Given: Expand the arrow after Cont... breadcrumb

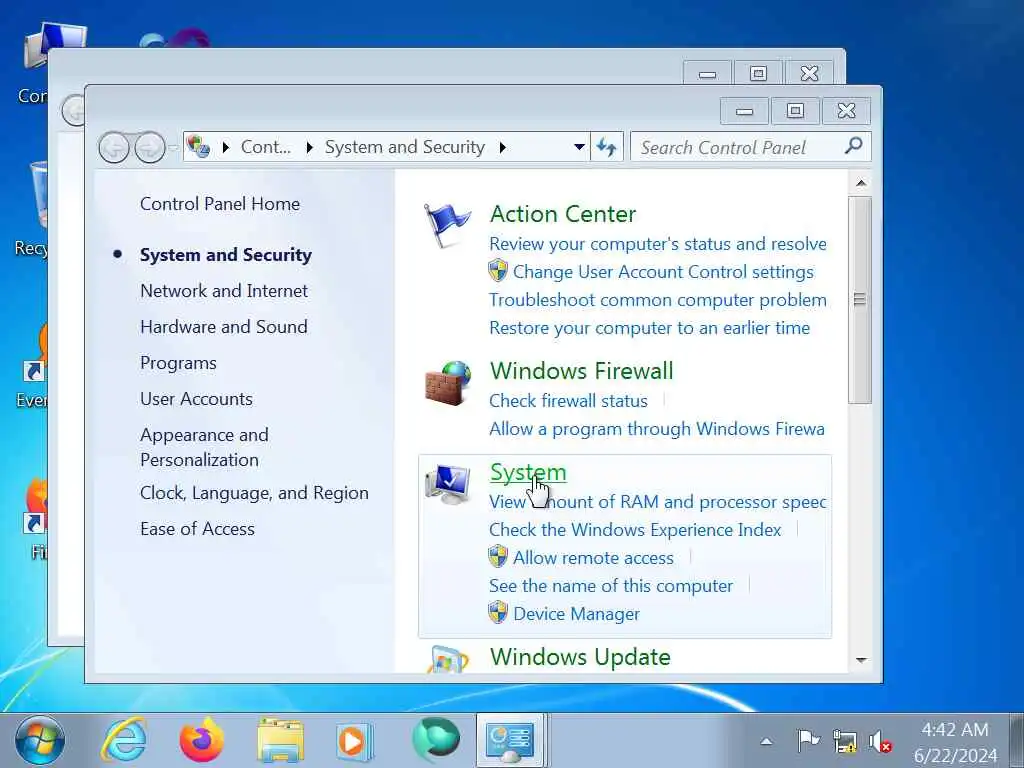Looking at the screenshot, I should 310,147.
